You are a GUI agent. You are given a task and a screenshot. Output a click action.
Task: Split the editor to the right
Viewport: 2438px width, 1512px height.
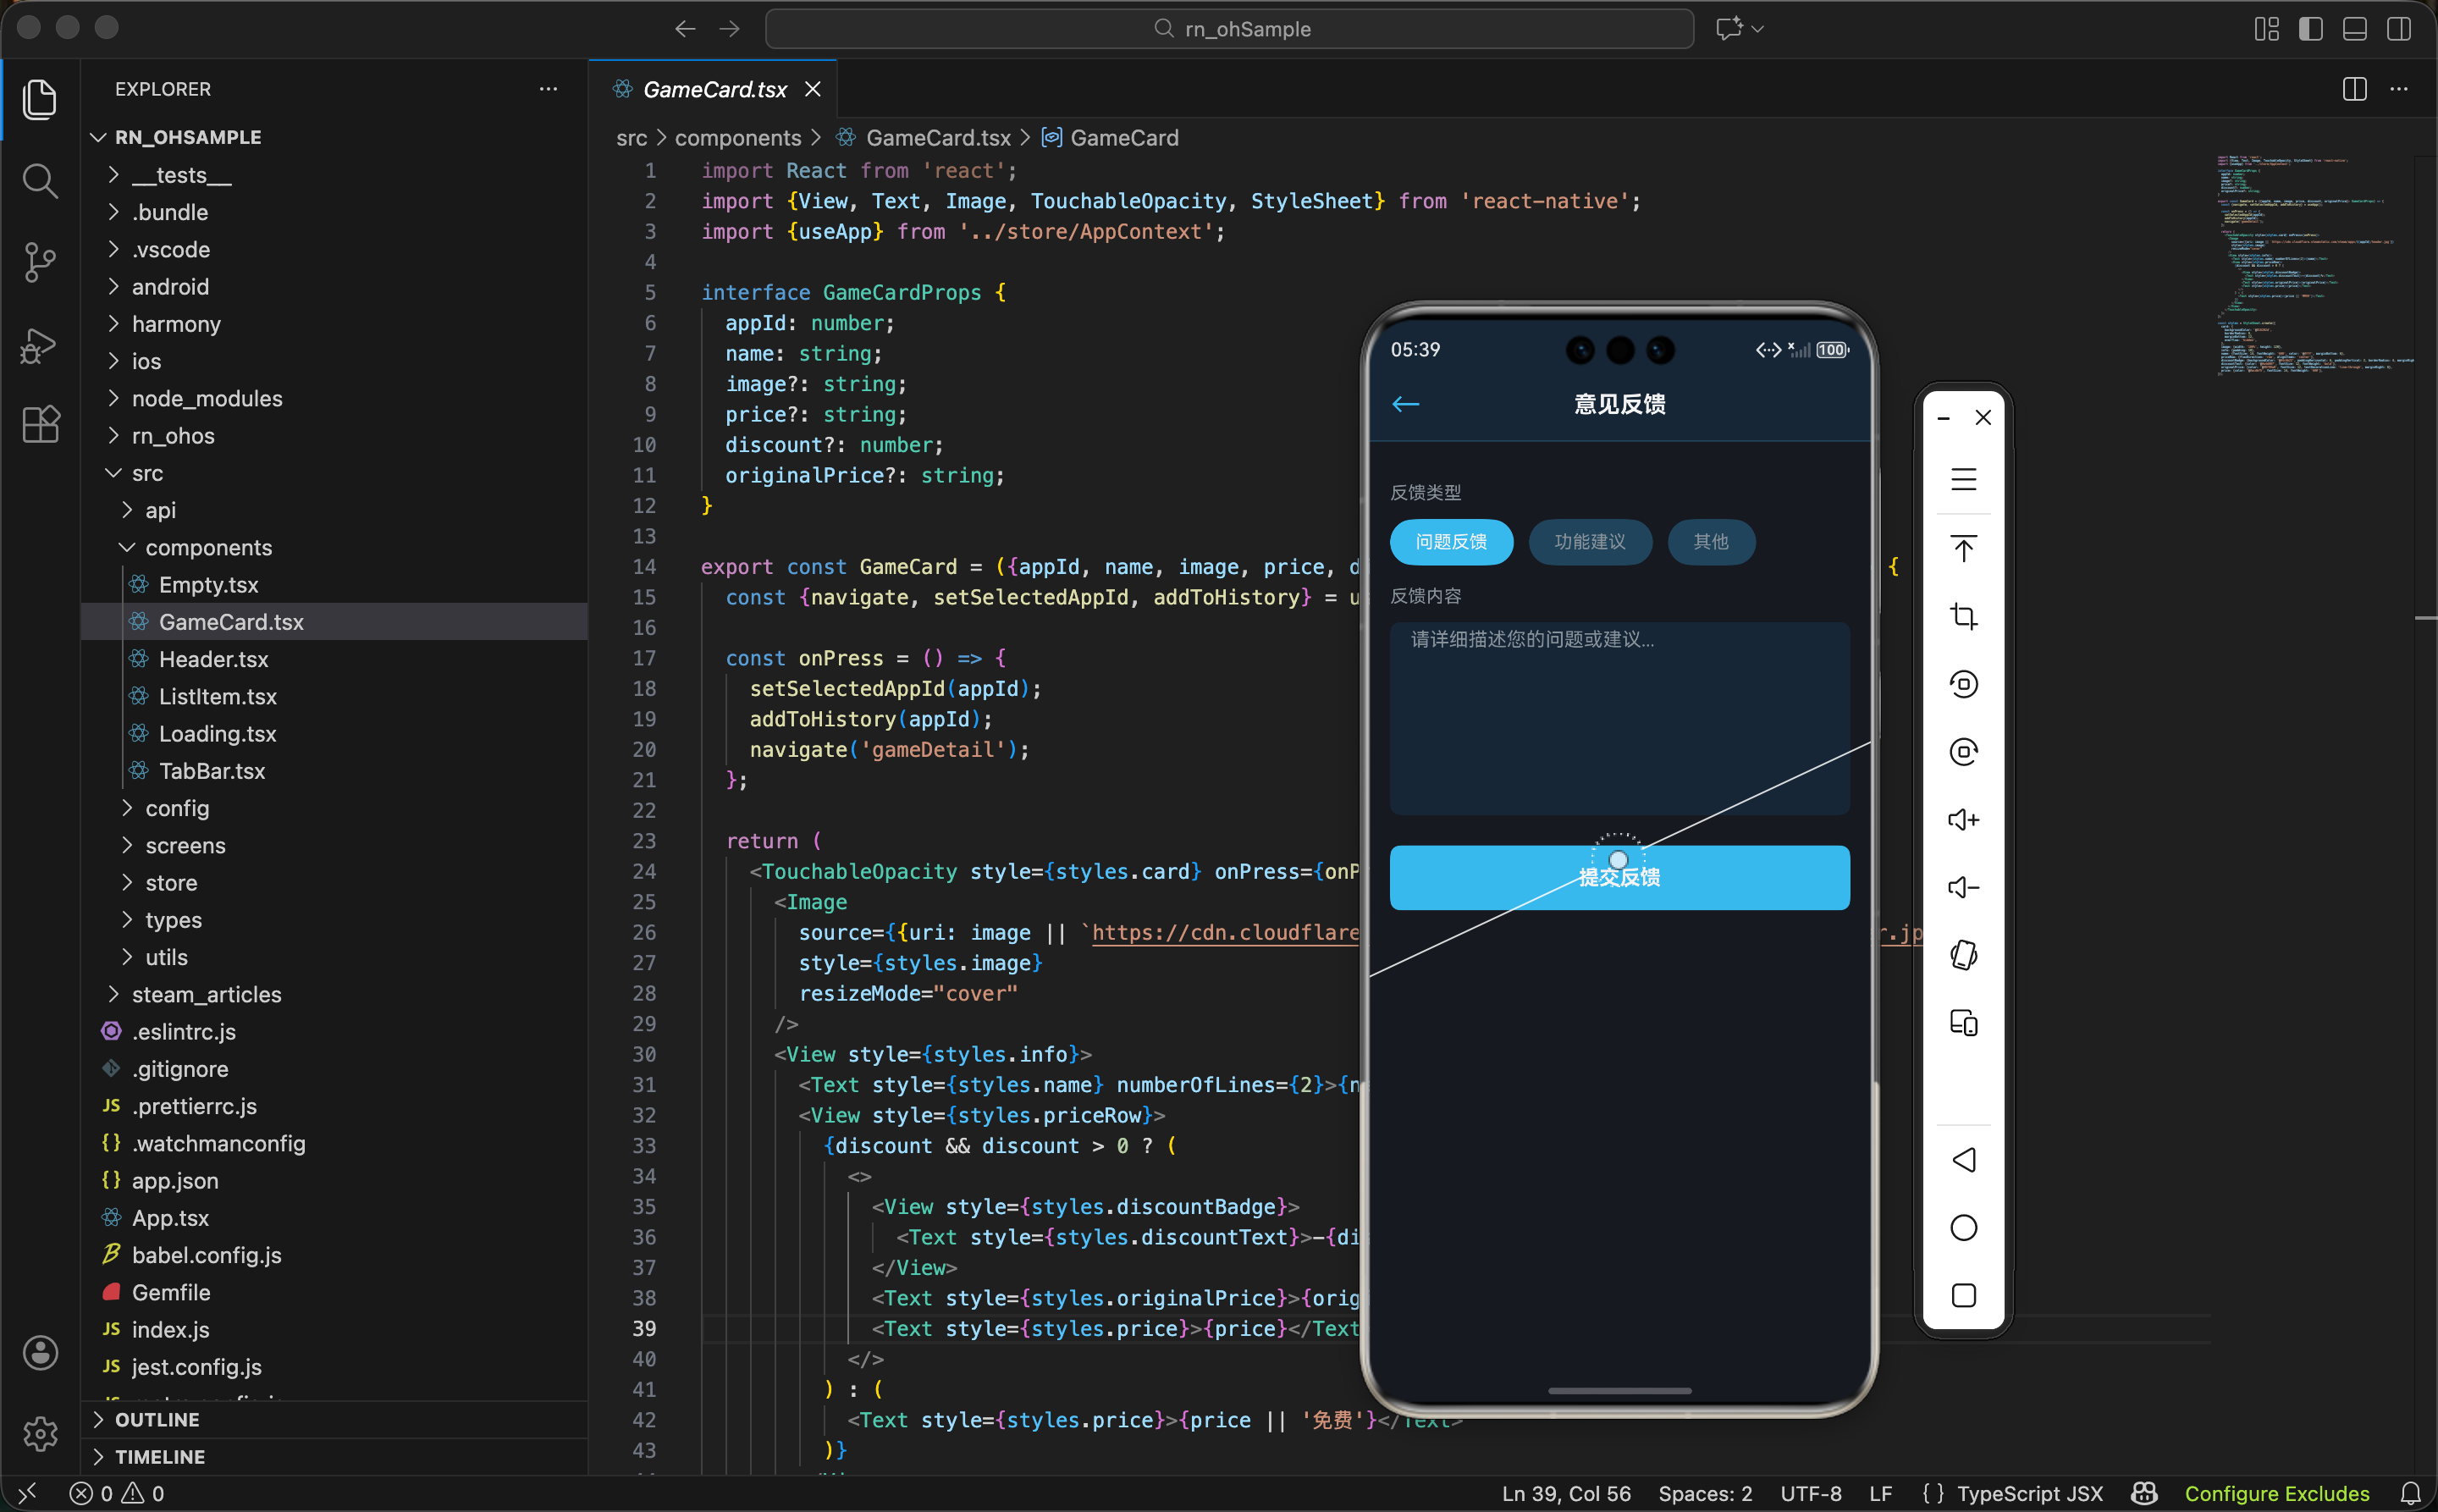click(2354, 89)
